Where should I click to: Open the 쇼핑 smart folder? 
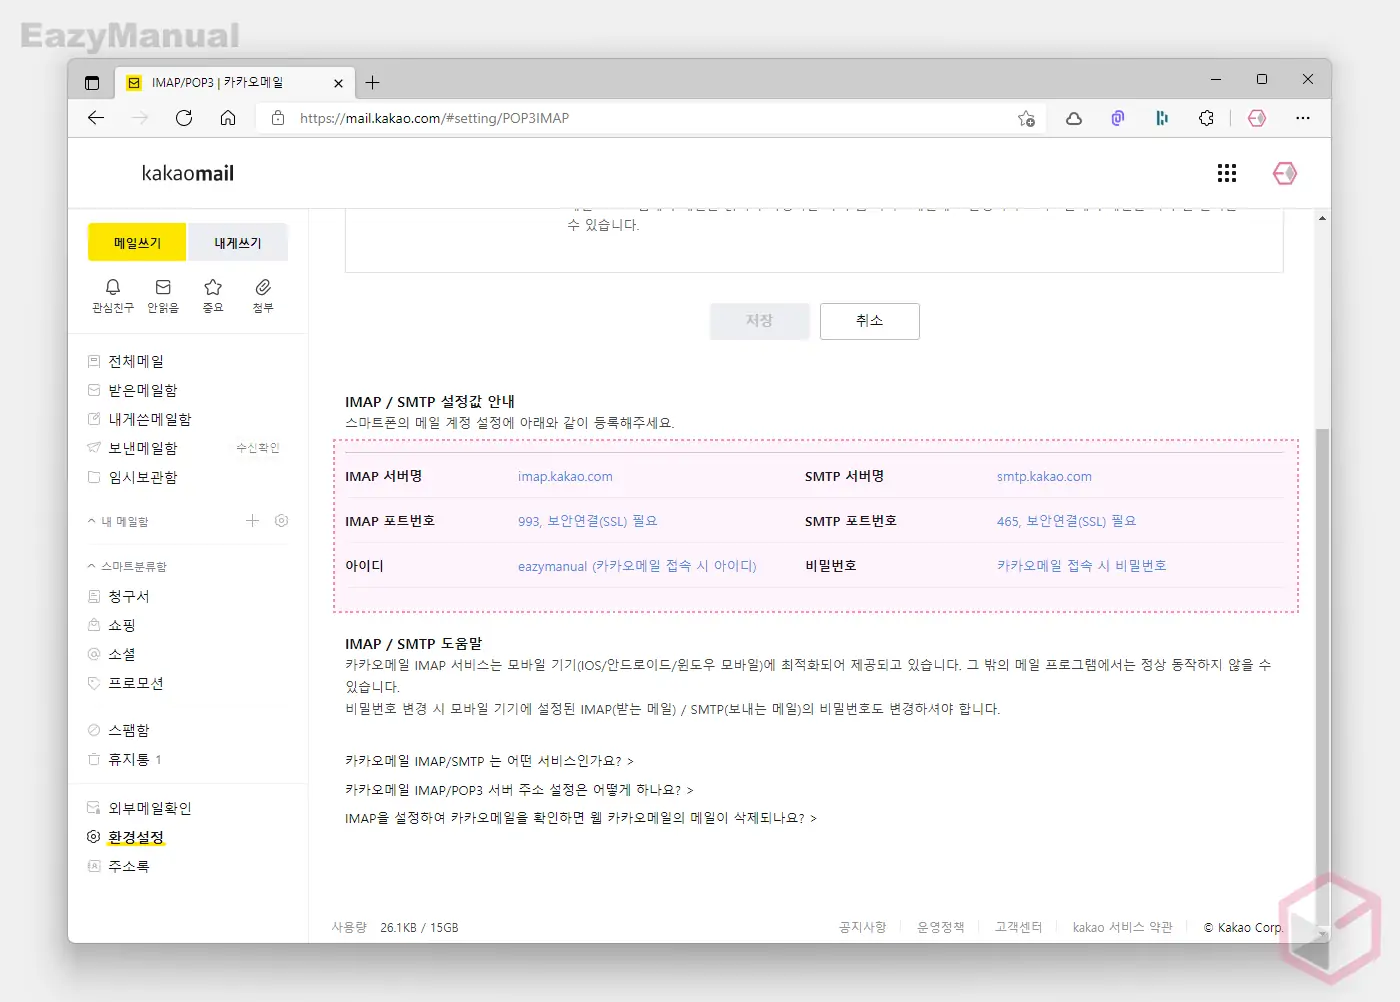(122, 625)
